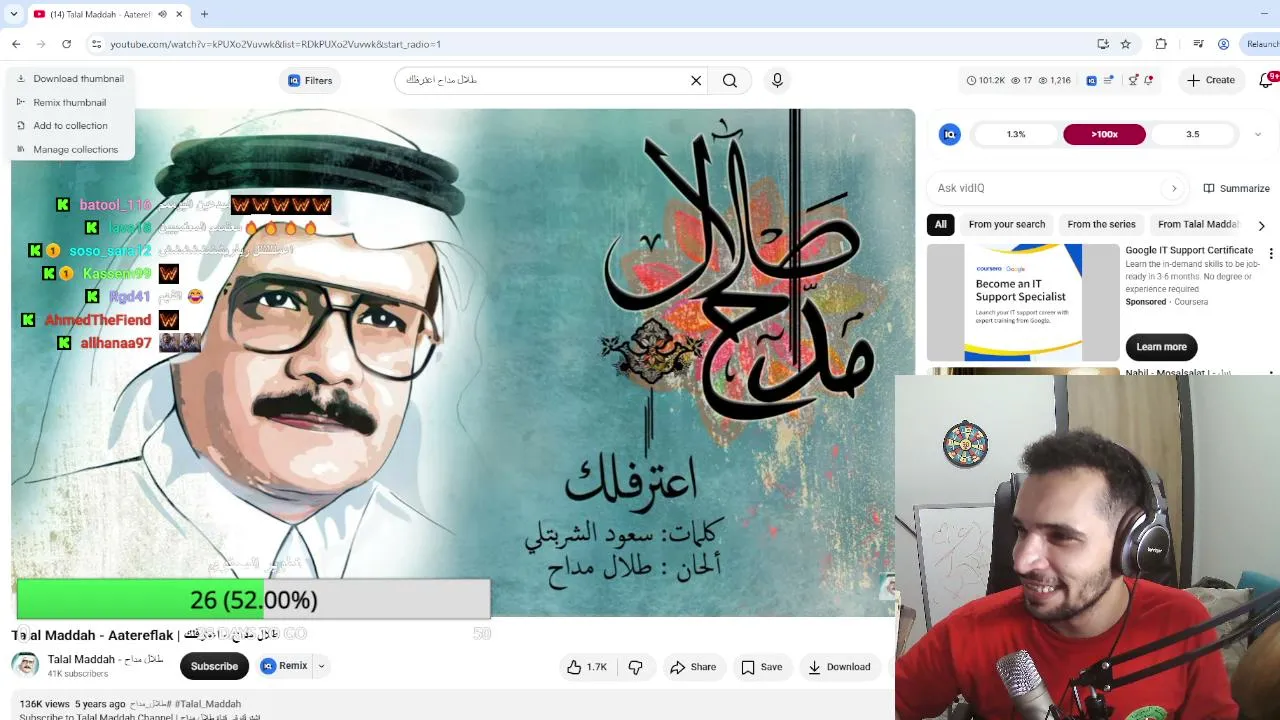Open the vidIQ bell alert icon
This screenshot has height=720, width=1280.
click(x=1149, y=80)
